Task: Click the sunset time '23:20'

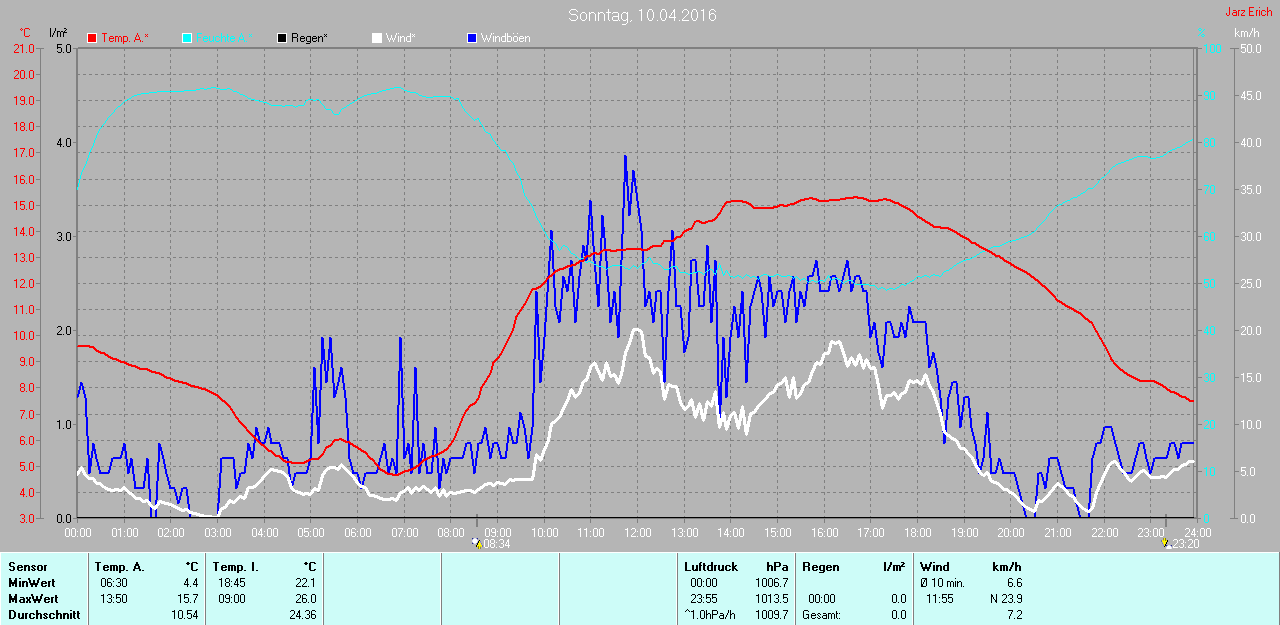Action: (x=1184, y=544)
